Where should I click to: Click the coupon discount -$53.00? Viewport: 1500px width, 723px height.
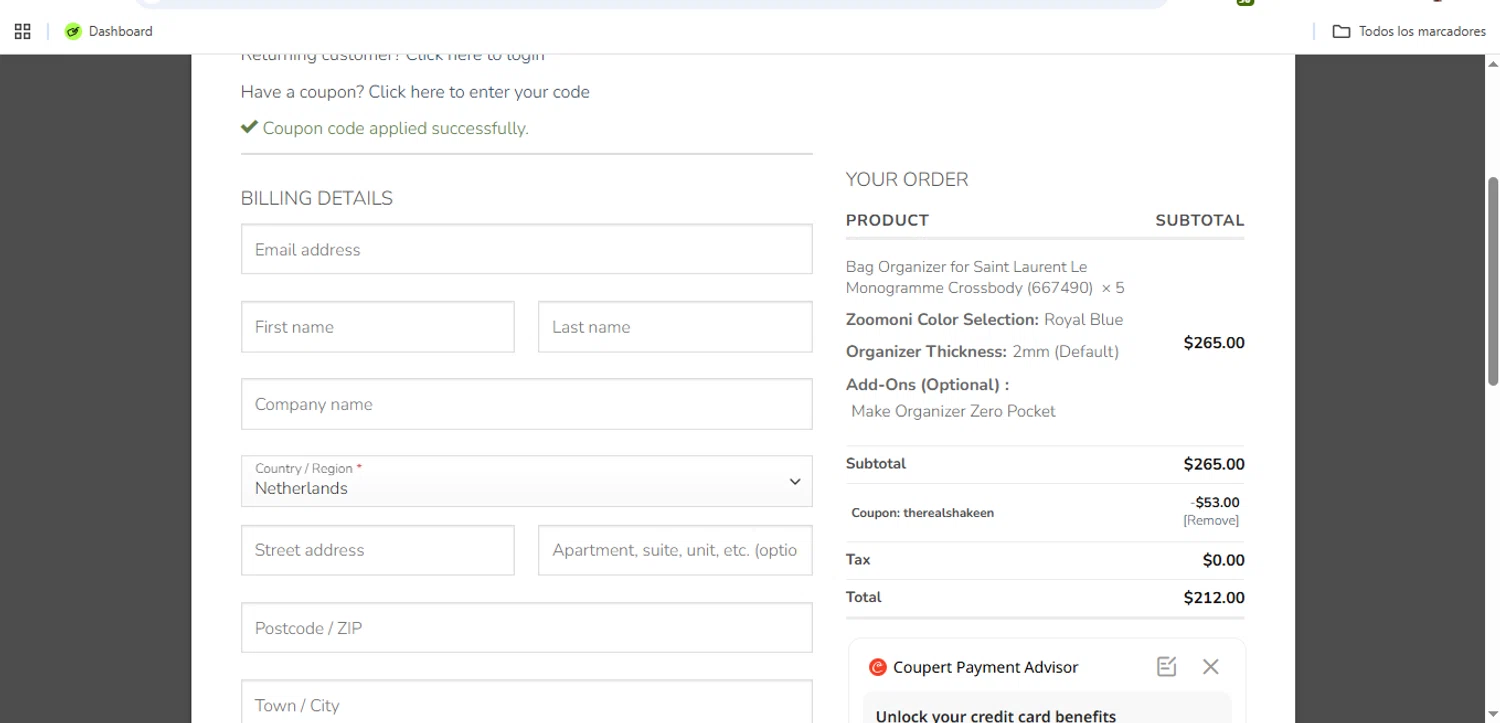pos(1215,503)
